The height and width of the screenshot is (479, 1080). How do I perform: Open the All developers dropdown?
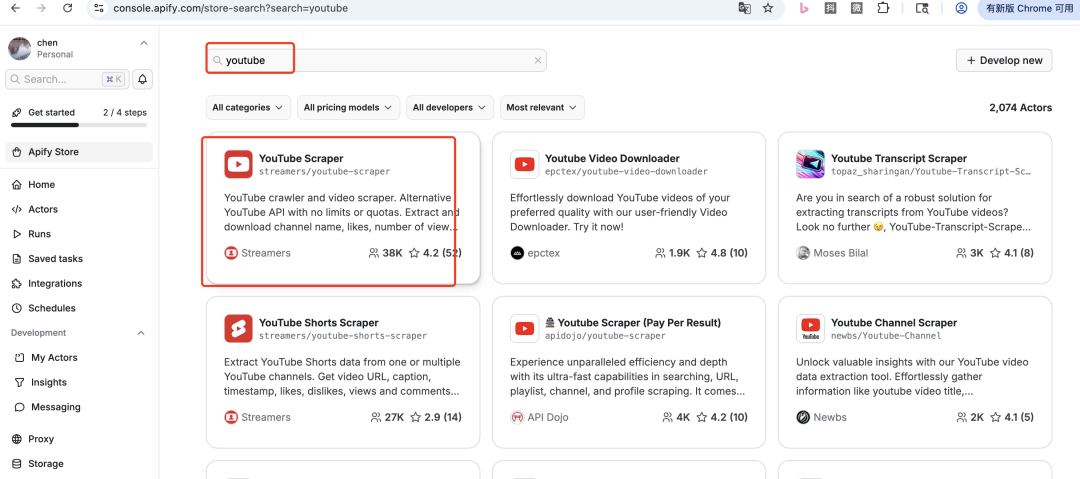449,107
